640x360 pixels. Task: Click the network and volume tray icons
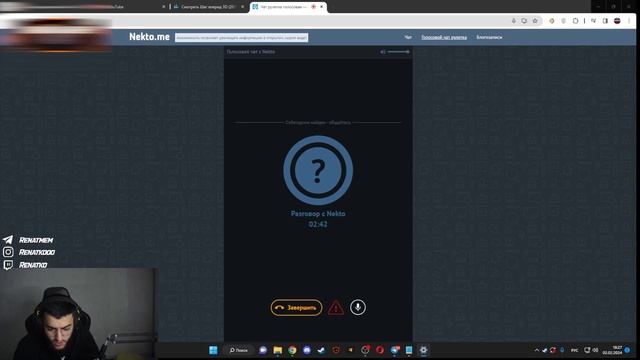coord(591,350)
